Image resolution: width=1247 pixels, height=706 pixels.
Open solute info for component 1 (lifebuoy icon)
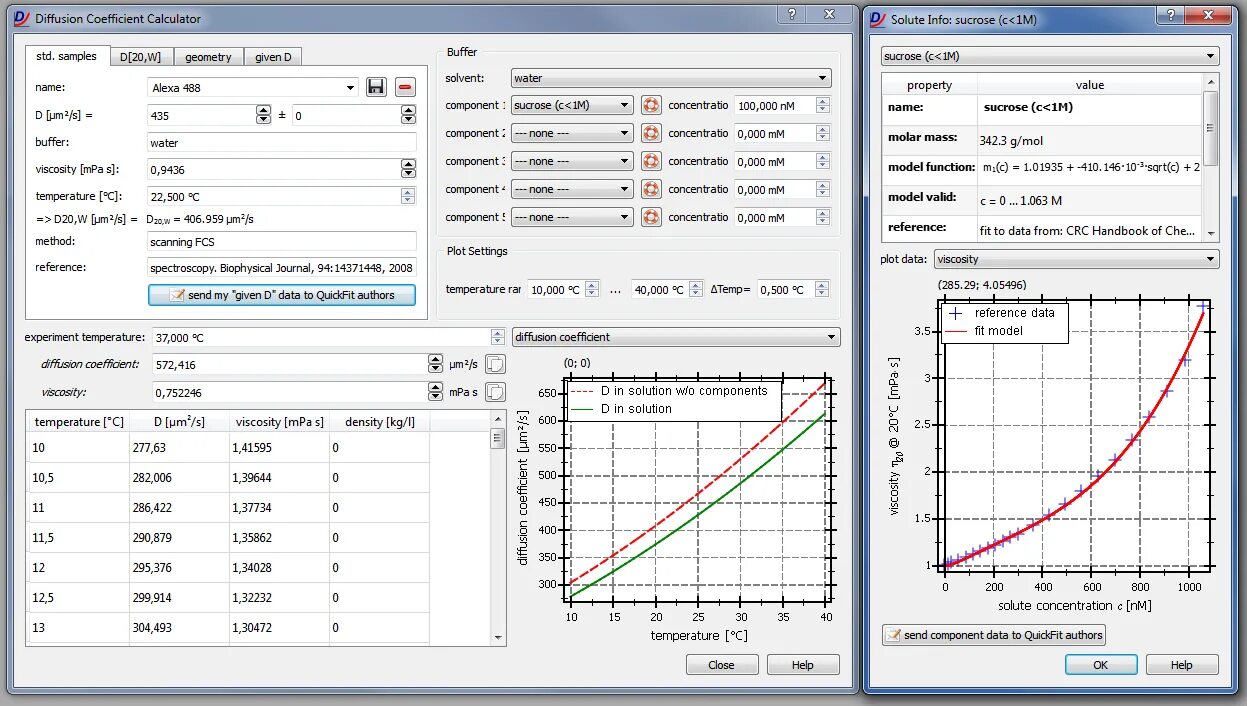(x=651, y=105)
